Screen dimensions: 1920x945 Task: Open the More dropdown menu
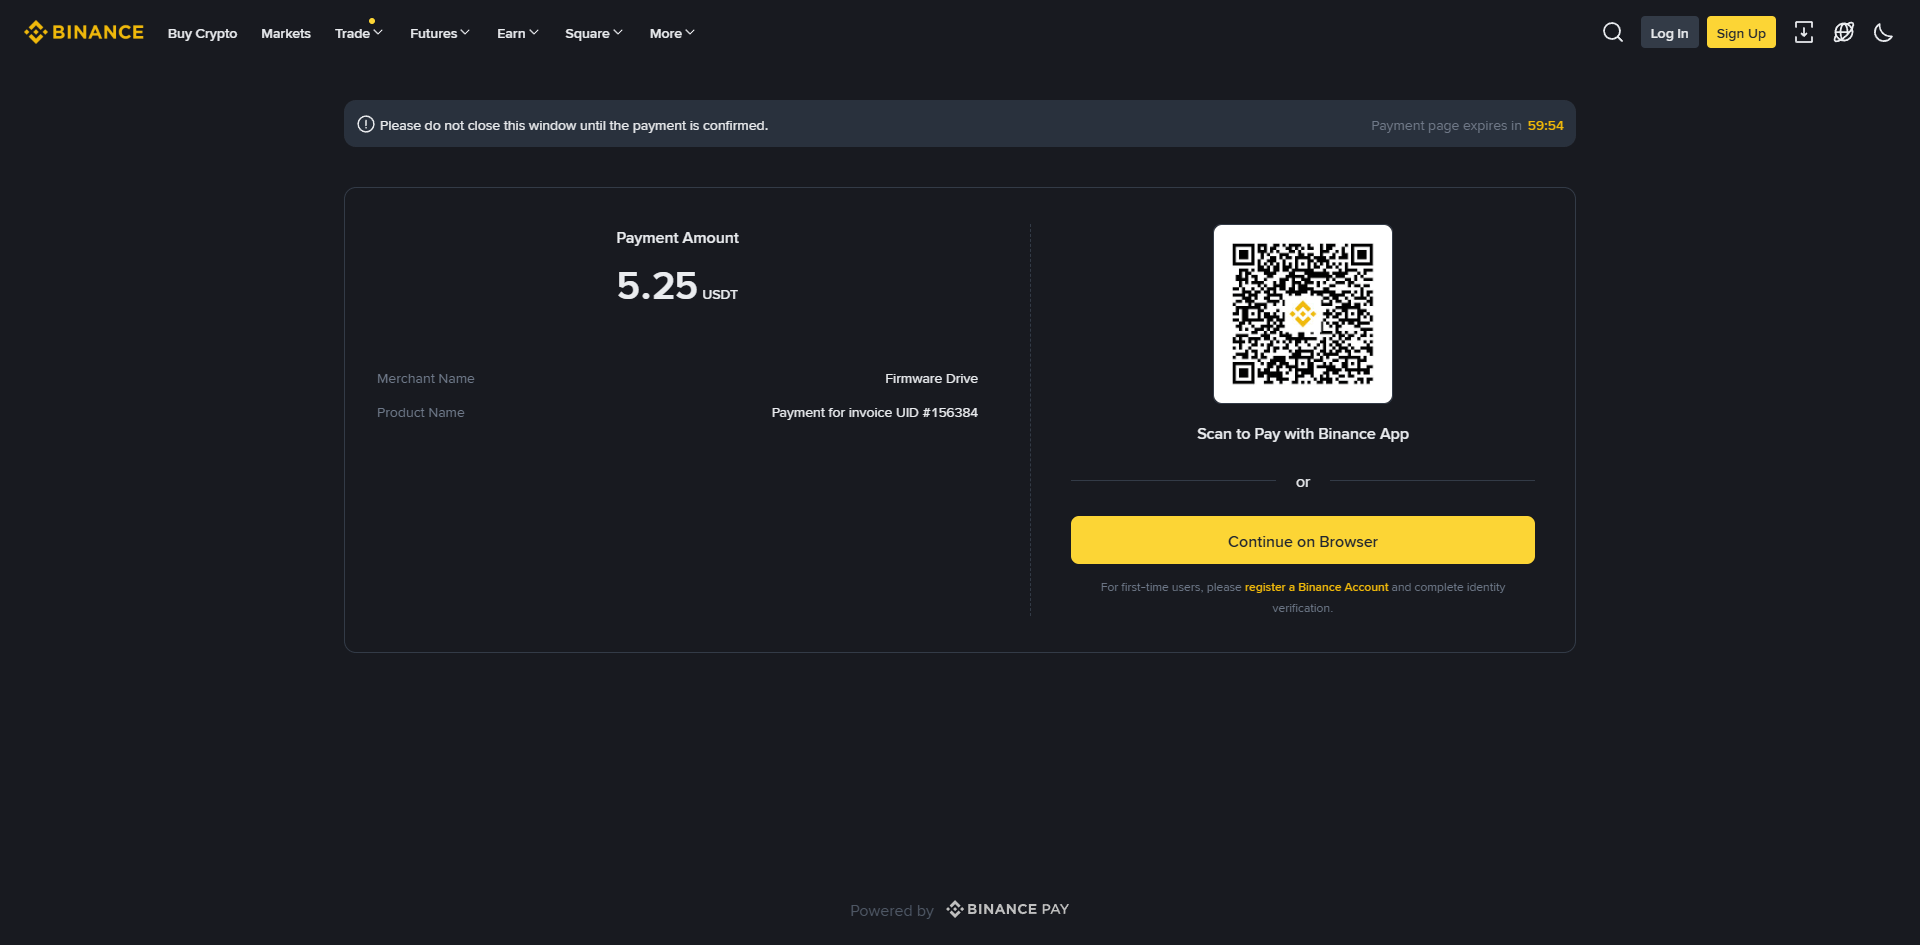pyautogui.click(x=671, y=34)
